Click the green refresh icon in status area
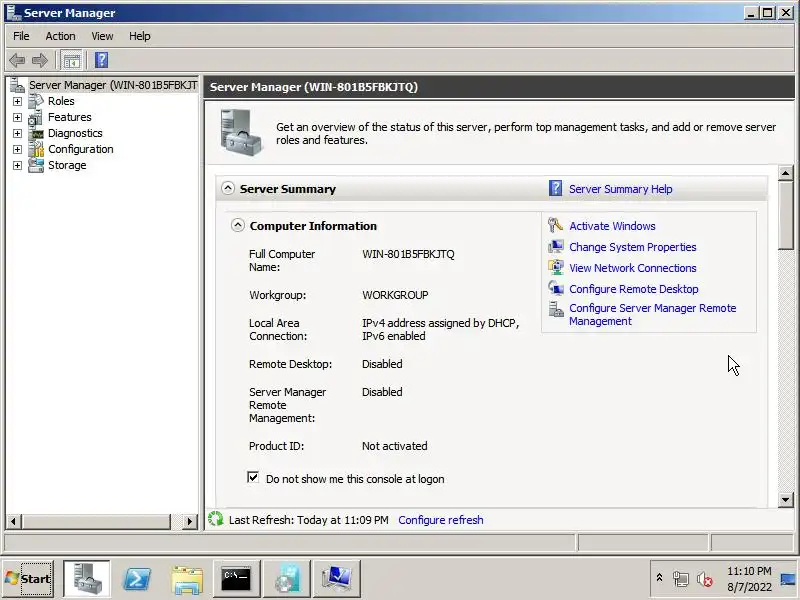This screenshot has height=600, width=800. (216, 519)
